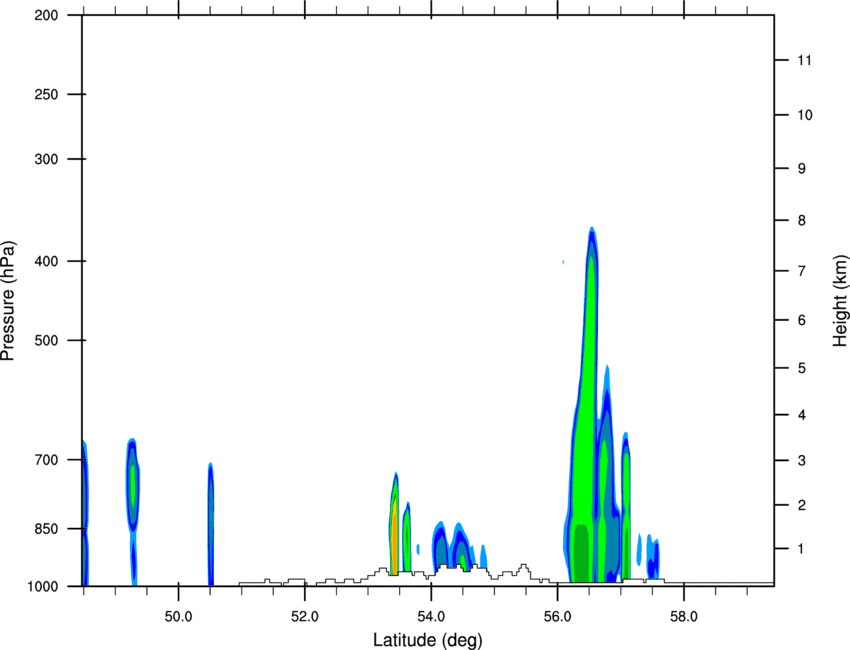
Task: Click the 58.0 latitude tick label
Action: 684,617
